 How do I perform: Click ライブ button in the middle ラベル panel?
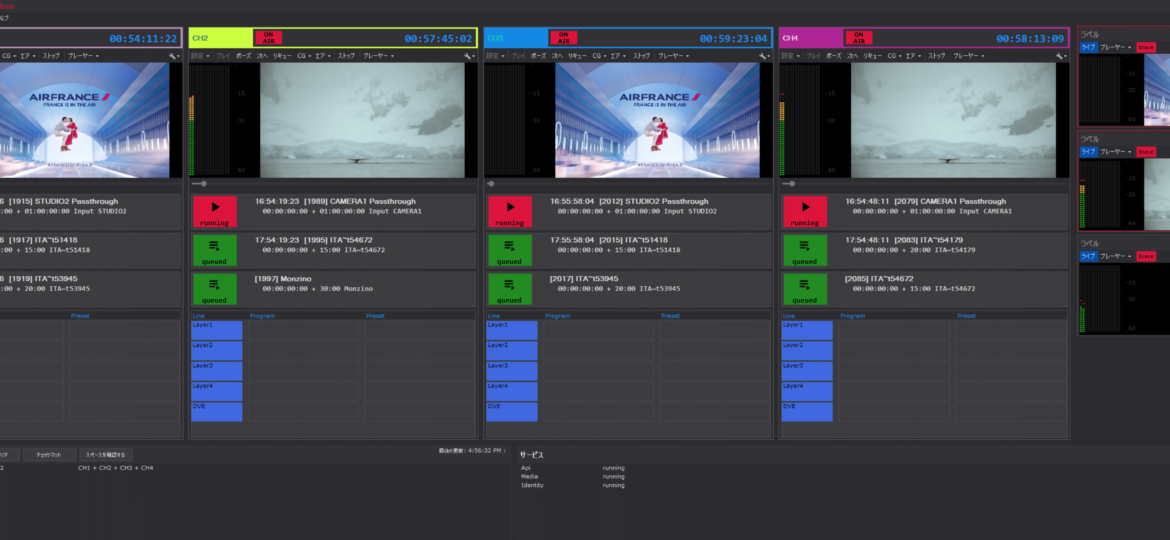click(1089, 151)
